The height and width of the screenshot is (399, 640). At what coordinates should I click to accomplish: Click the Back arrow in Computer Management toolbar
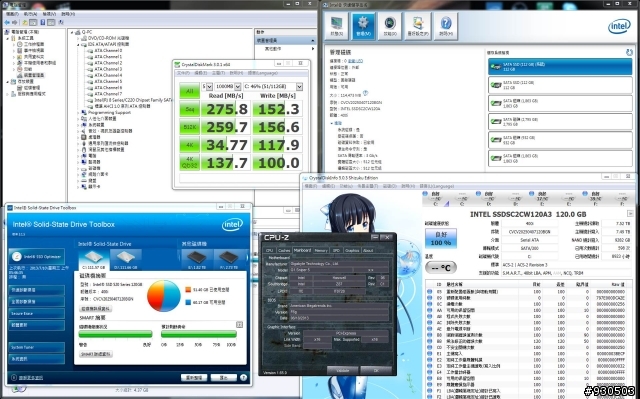(x=7, y=22)
